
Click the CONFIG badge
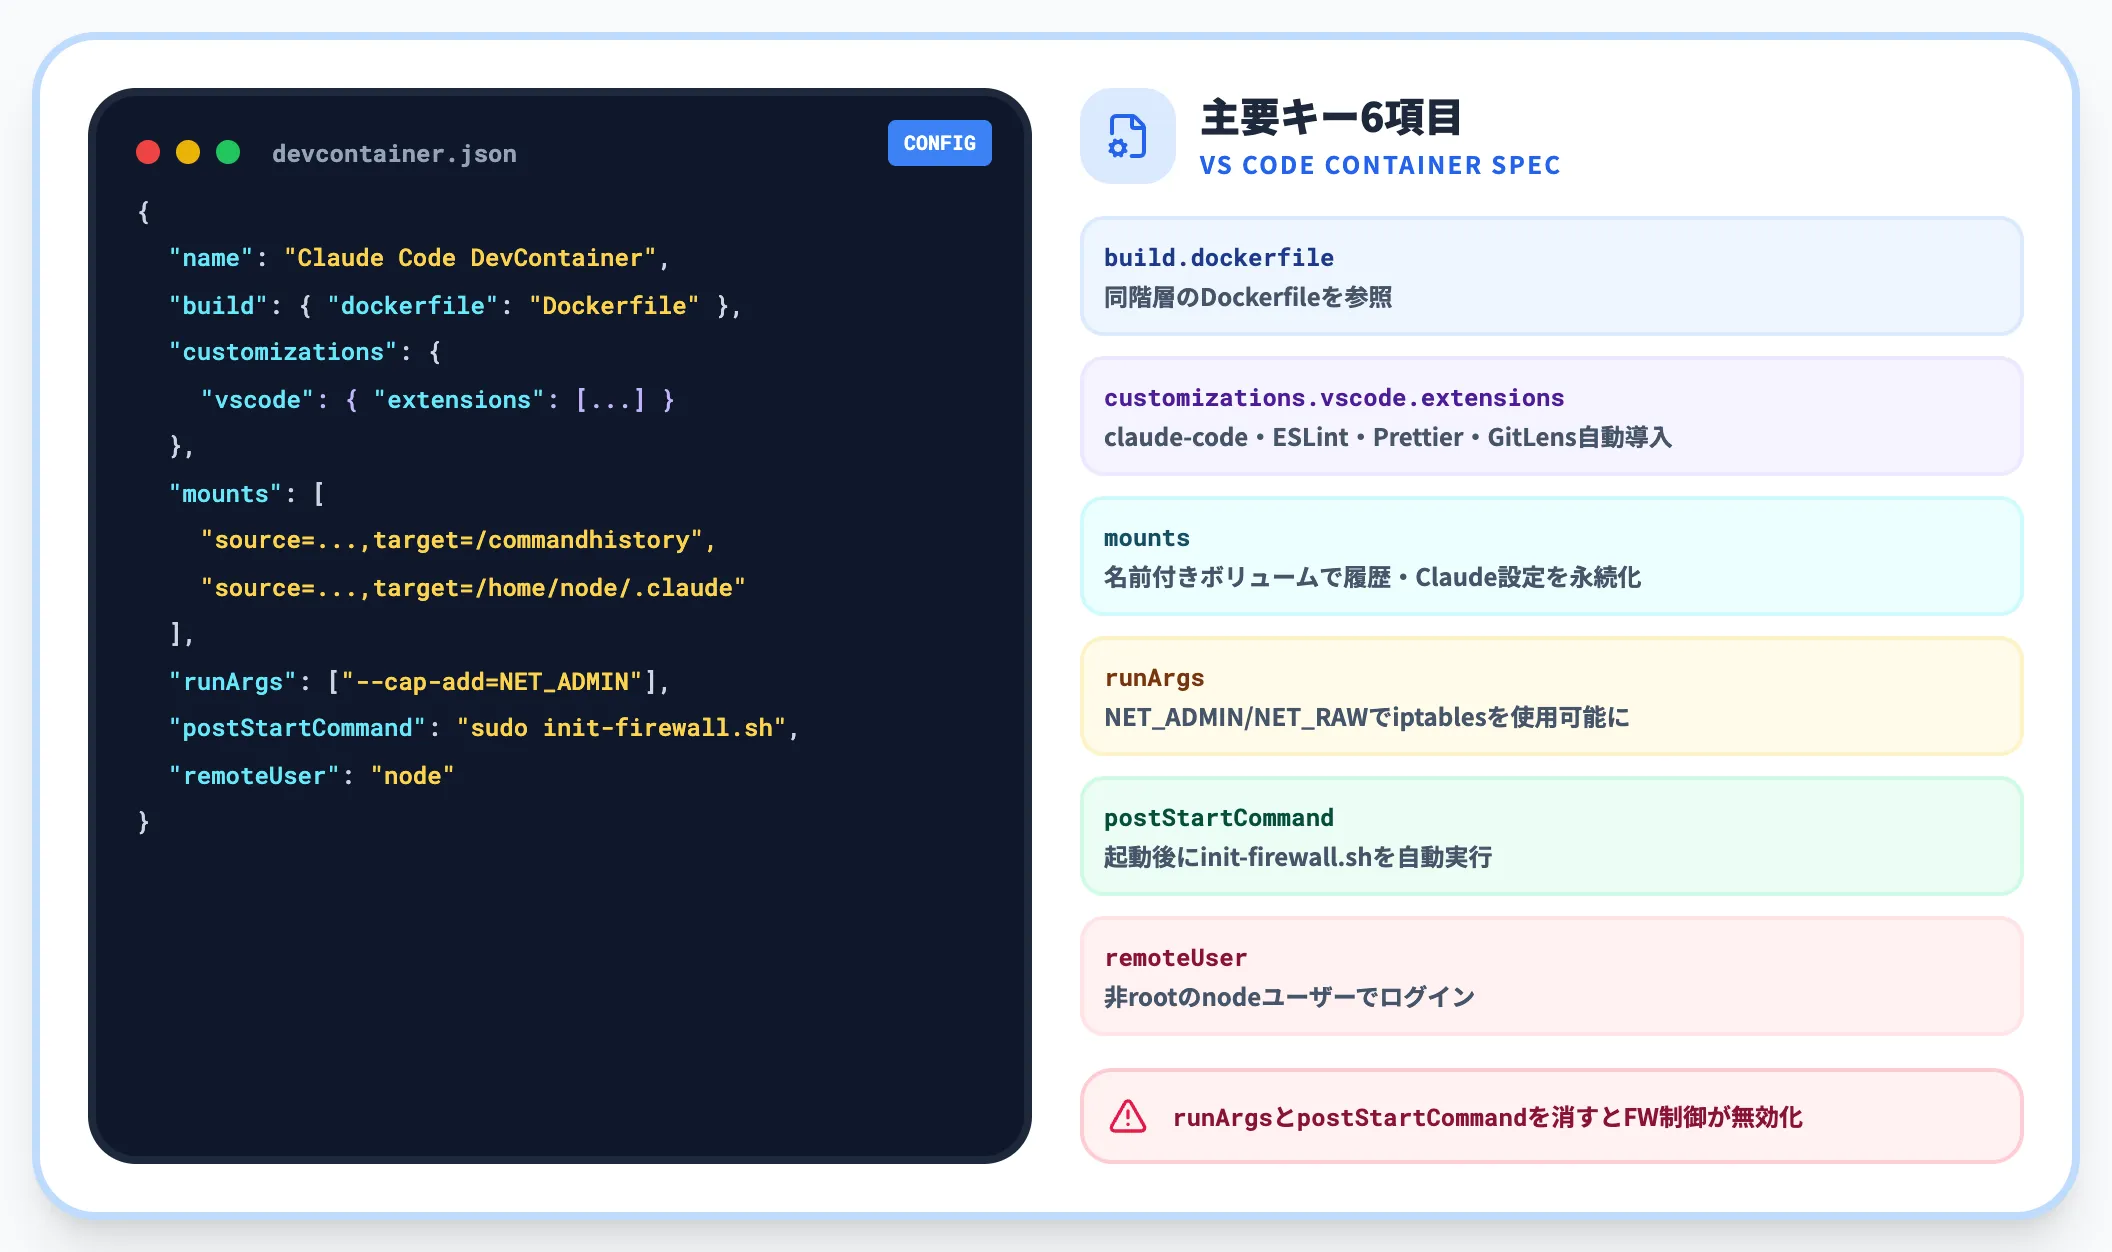click(939, 143)
